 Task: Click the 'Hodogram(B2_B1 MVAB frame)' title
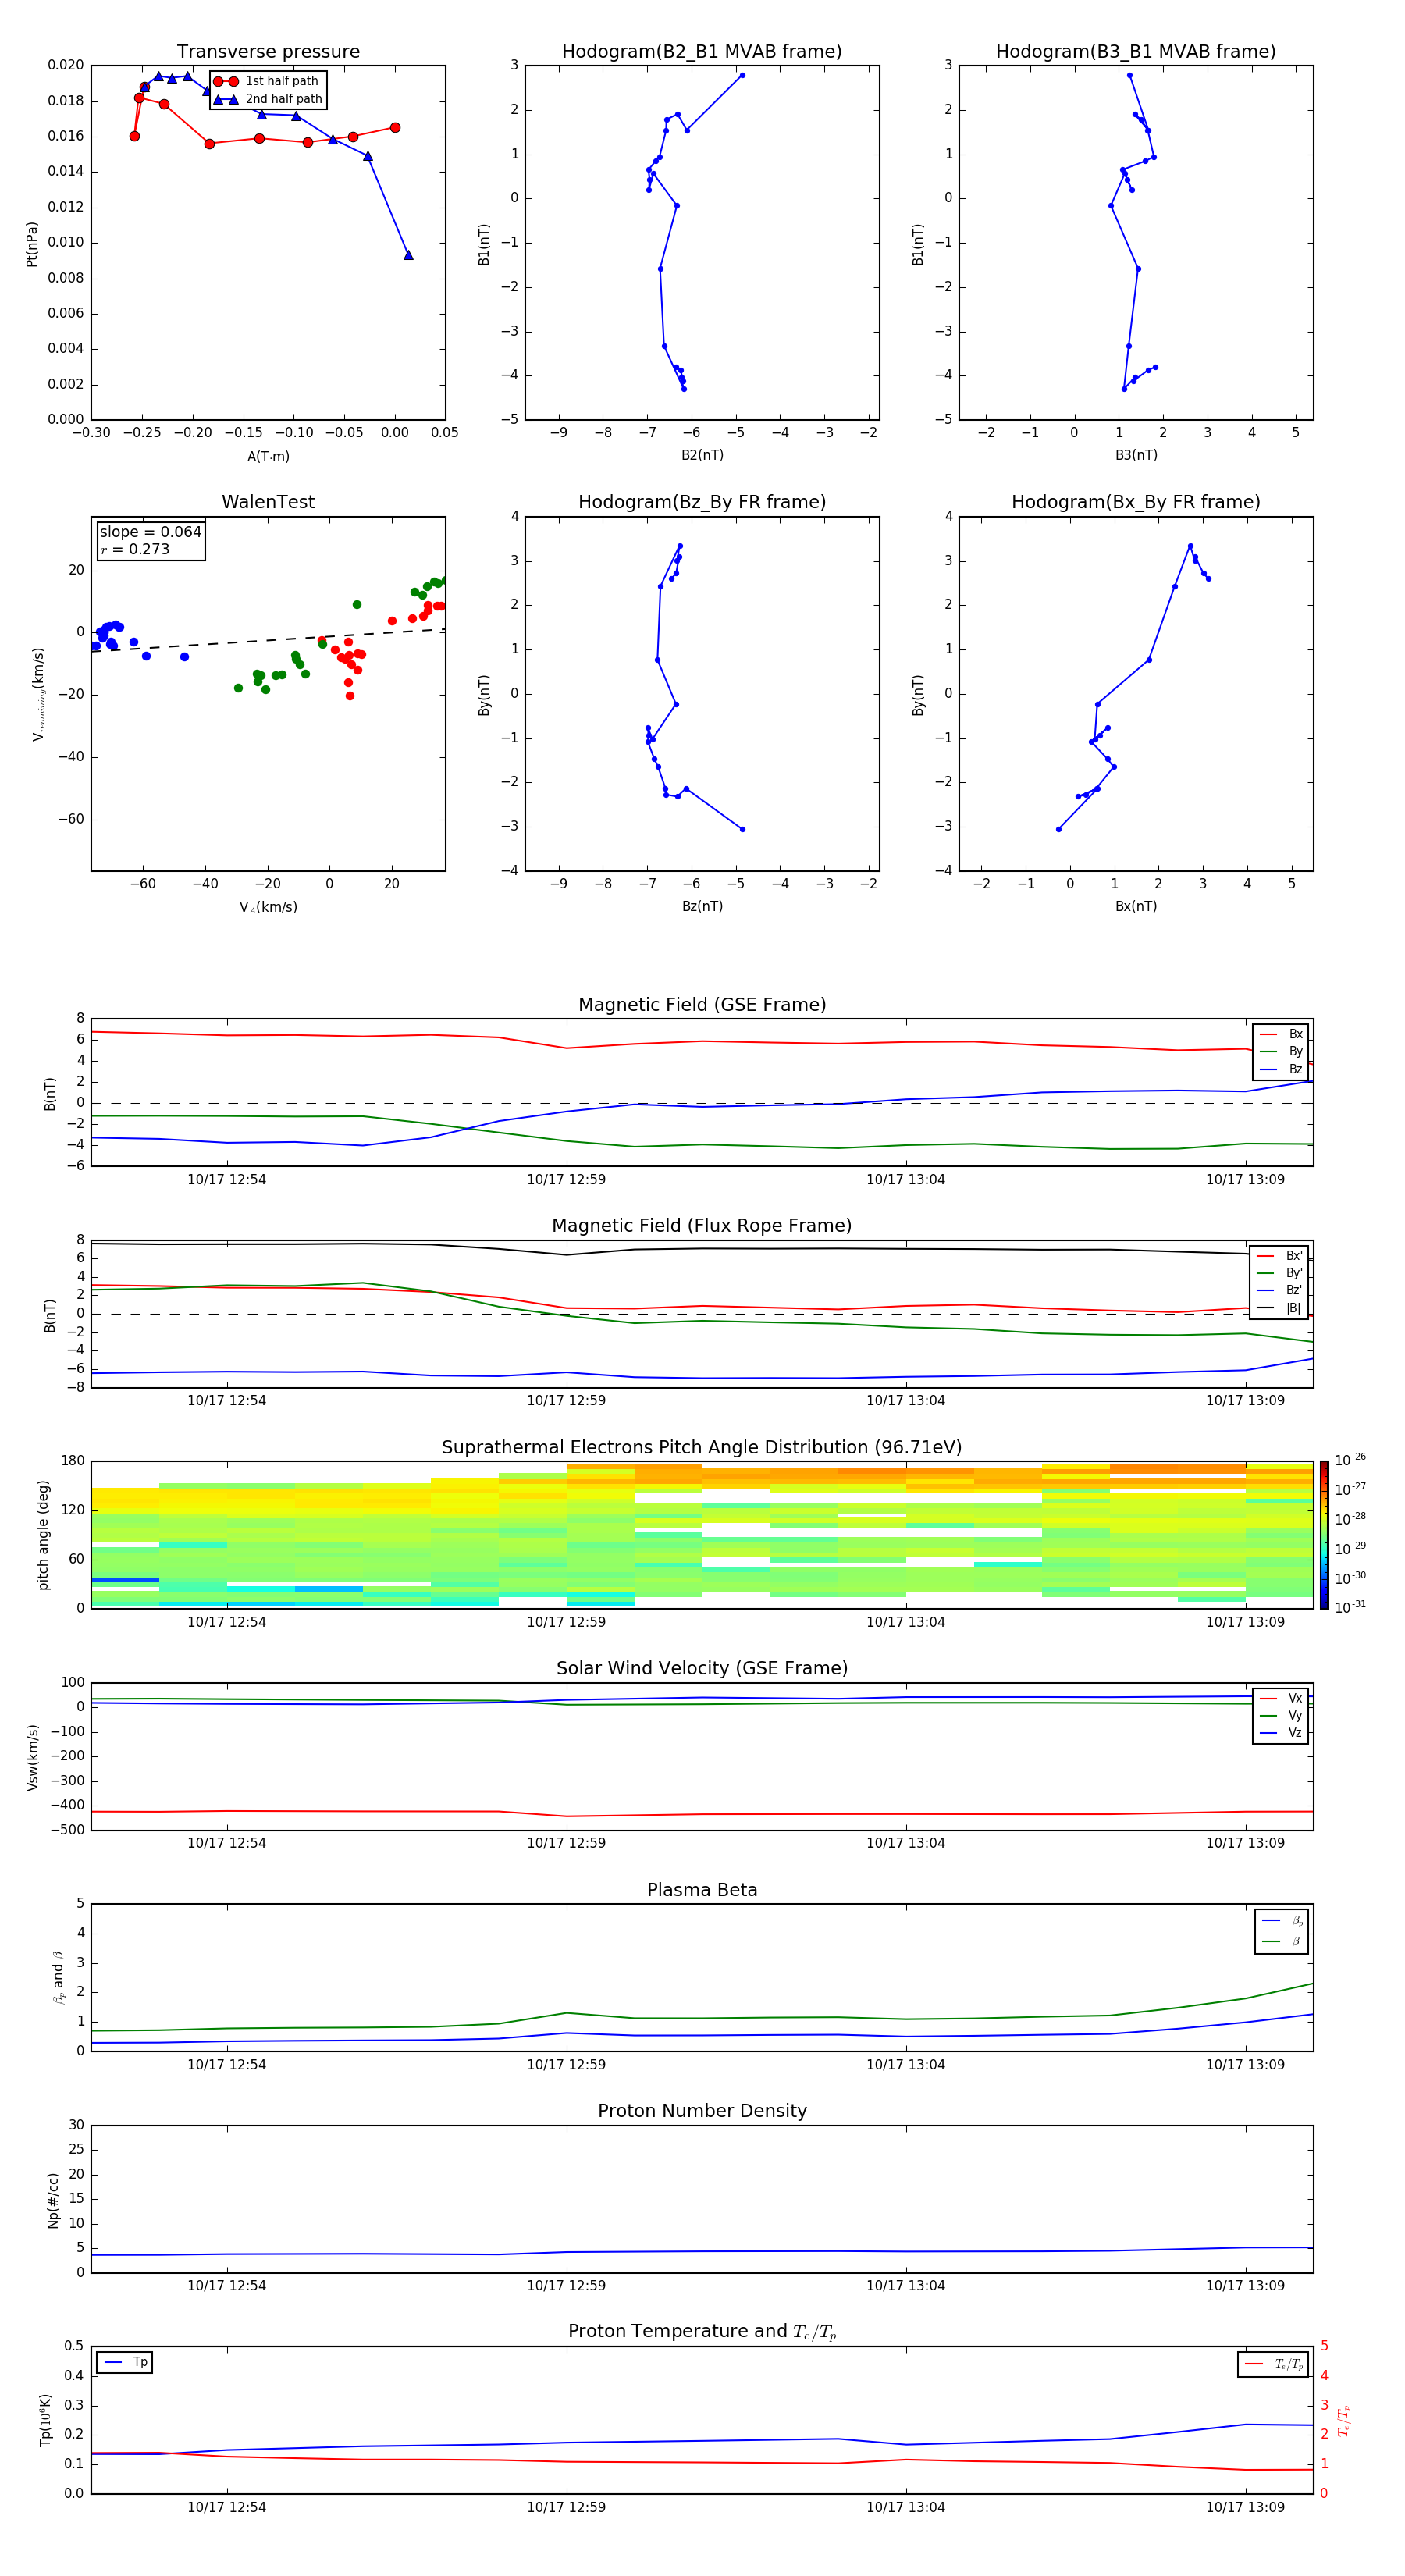[x=702, y=51]
